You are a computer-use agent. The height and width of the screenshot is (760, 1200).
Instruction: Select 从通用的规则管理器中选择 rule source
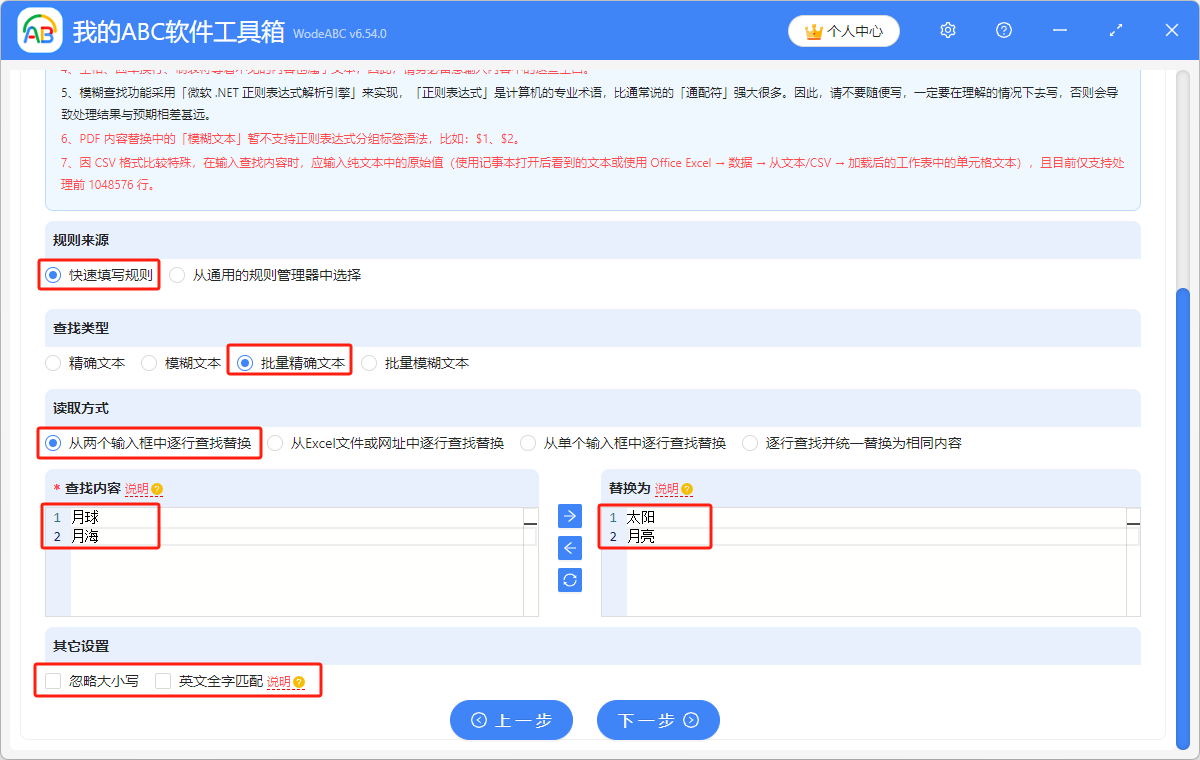click(176, 275)
